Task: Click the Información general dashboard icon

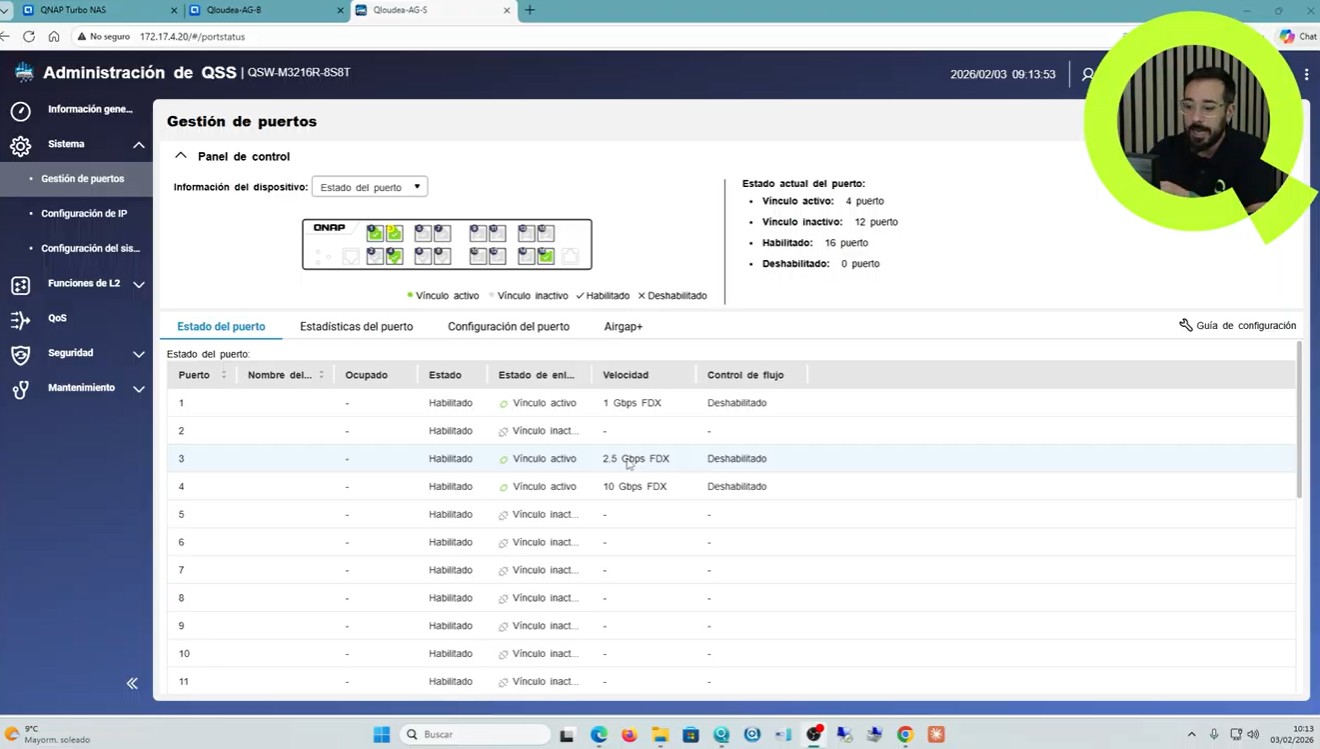Action: click(x=20, y=110)
